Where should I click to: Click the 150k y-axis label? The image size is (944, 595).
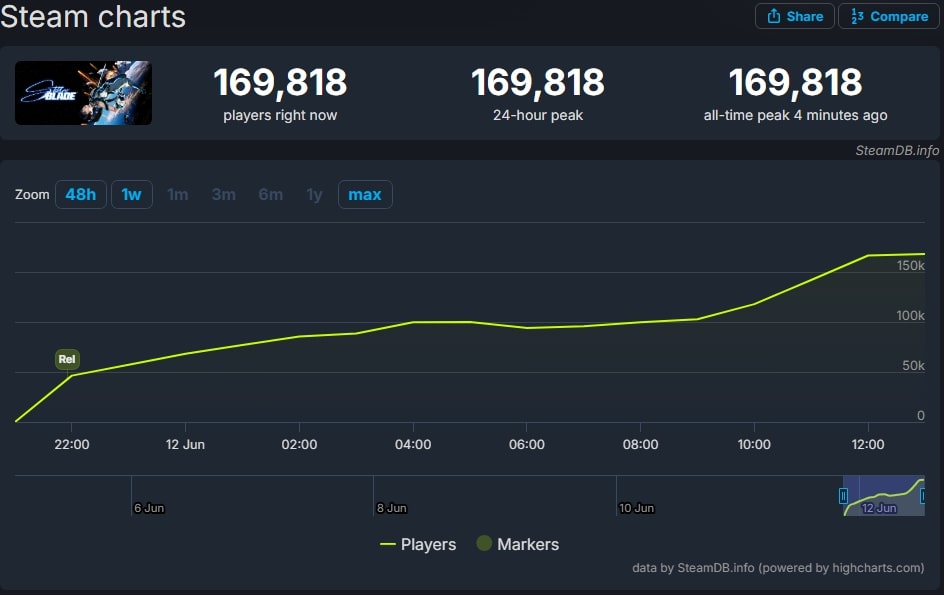(x=910, y=266)
